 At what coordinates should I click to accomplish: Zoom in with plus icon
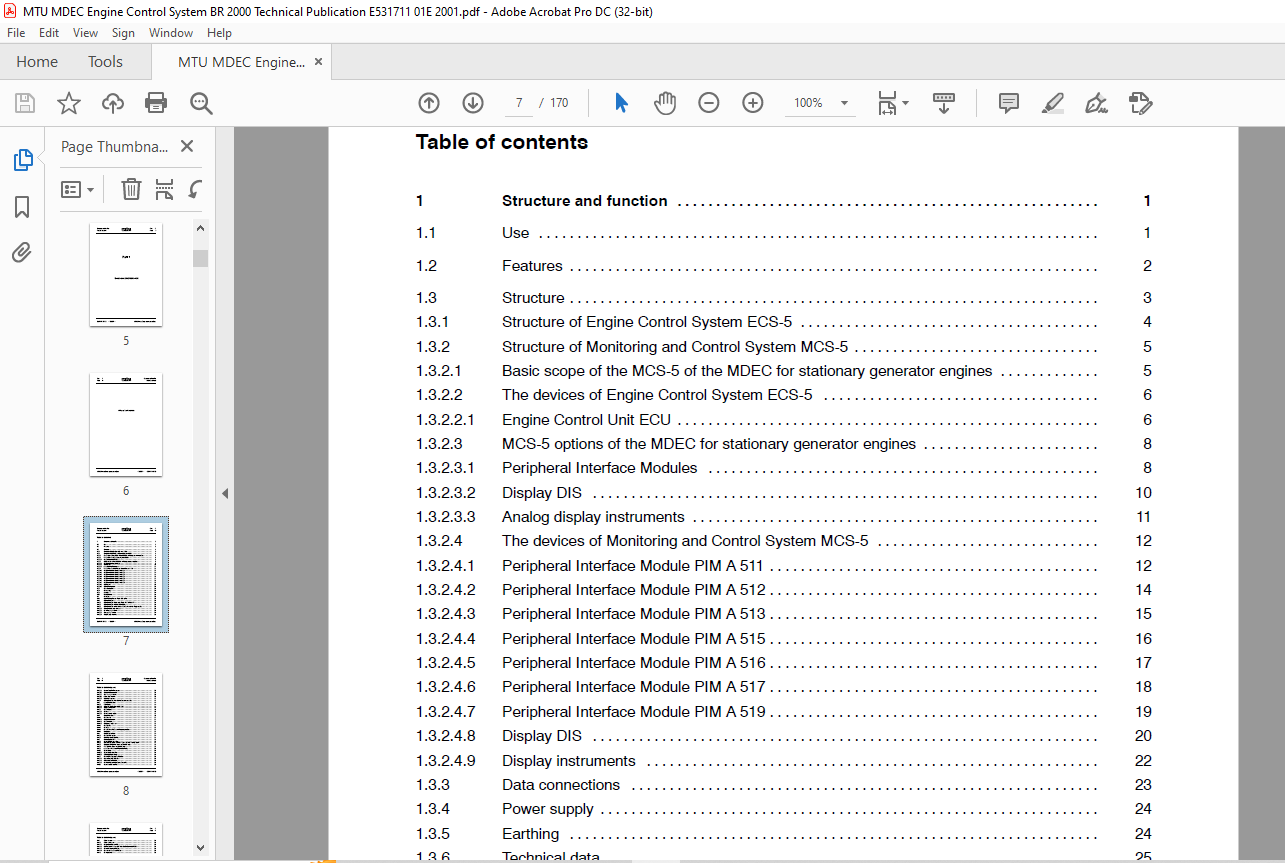pos(753,103)
